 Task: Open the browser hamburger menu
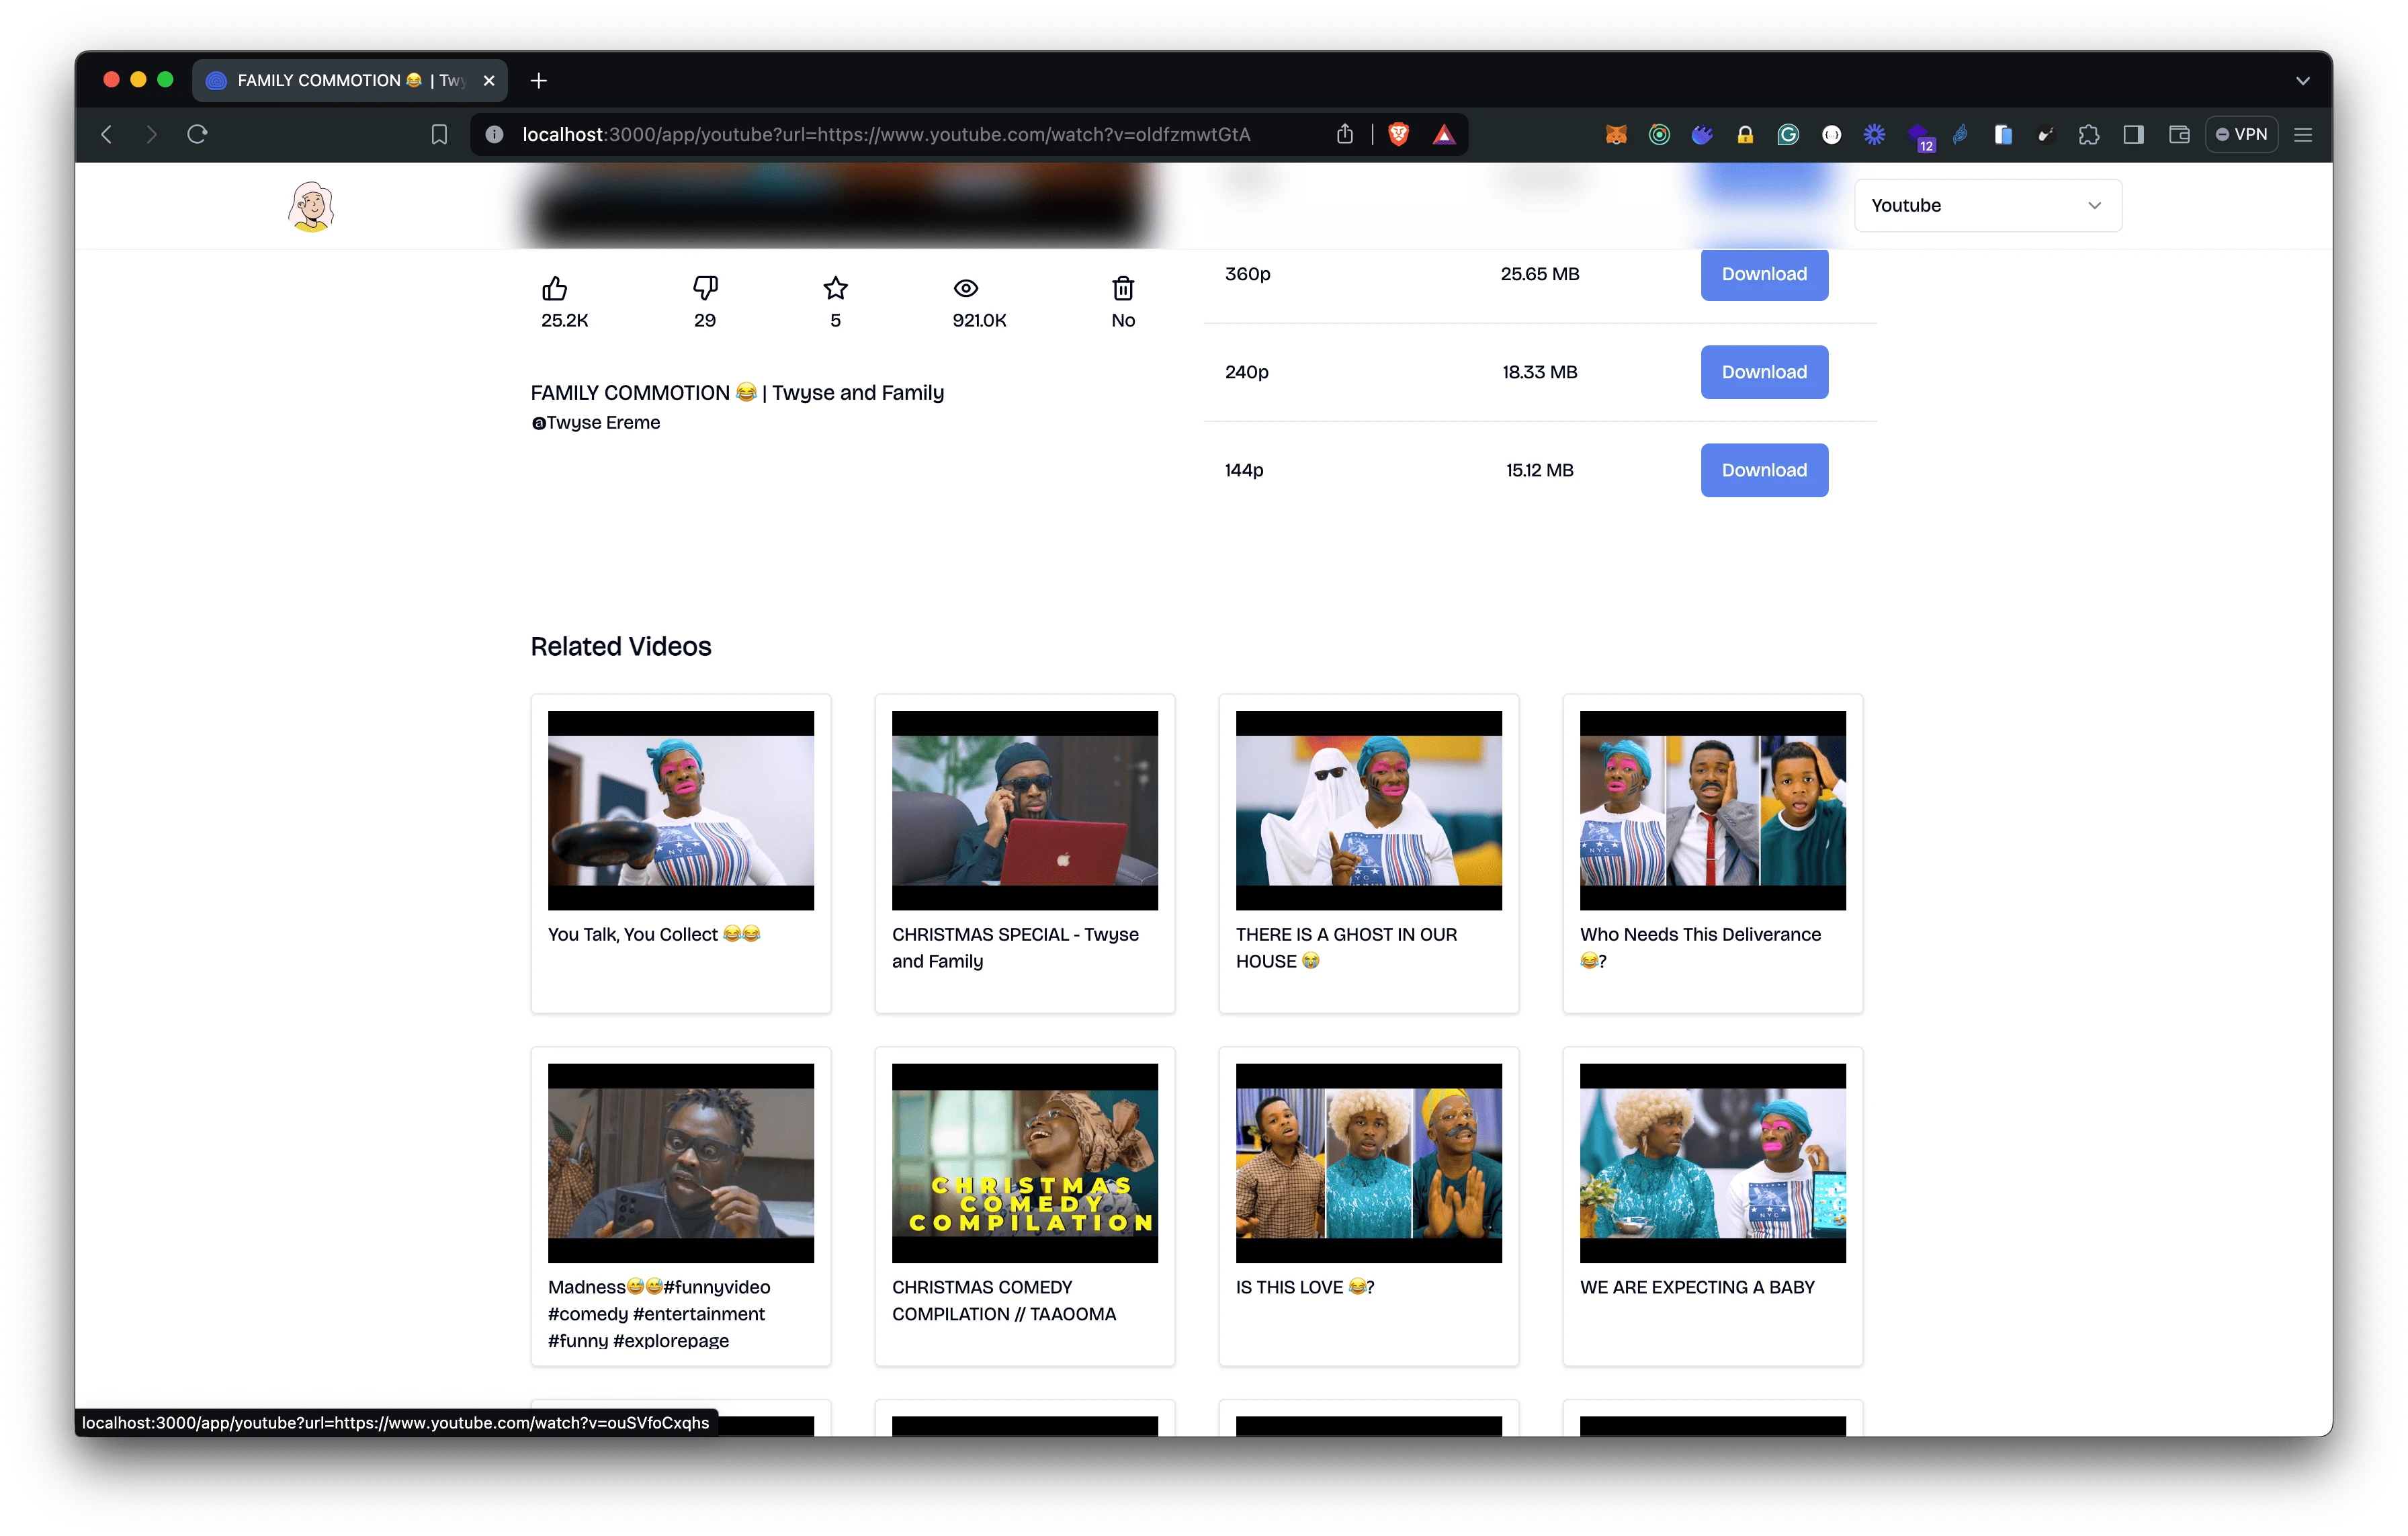[2303, 134]
